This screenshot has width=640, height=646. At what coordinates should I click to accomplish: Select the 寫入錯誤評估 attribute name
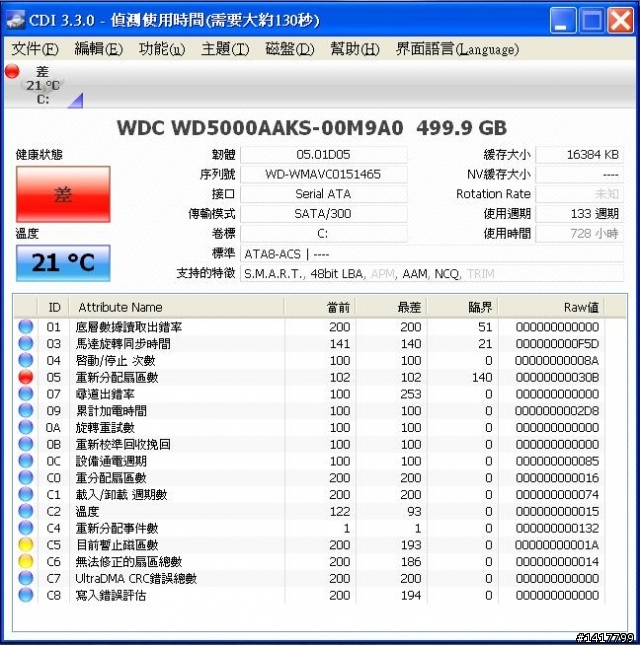pos(111,595)
